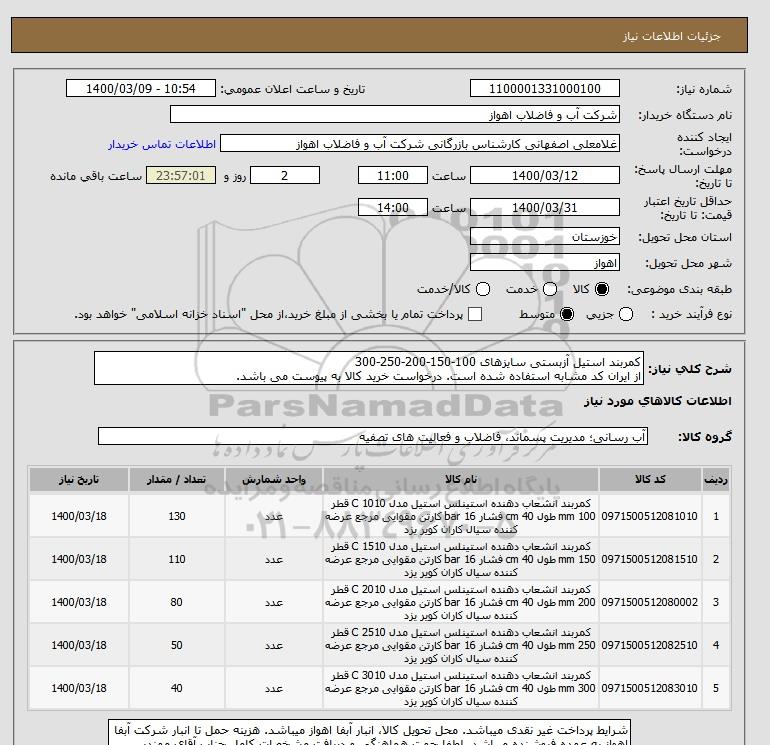Click the واحد شمارش column header
The height and width of the screenshot is (745, 770).
[274, 479]
